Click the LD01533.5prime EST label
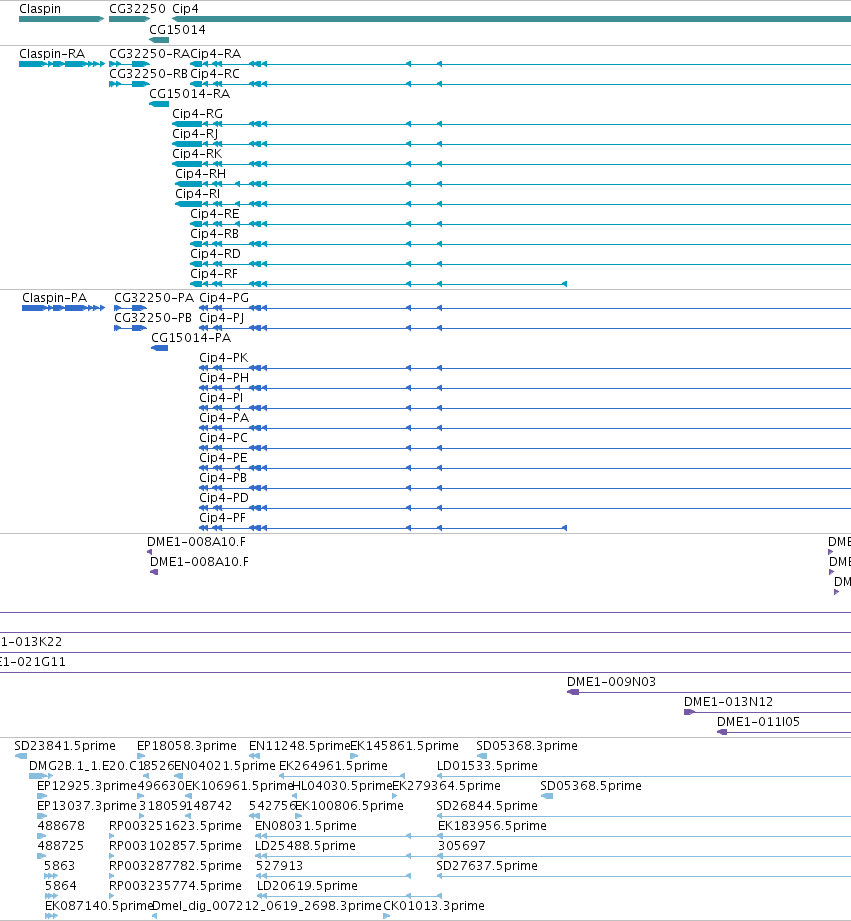 487,766
